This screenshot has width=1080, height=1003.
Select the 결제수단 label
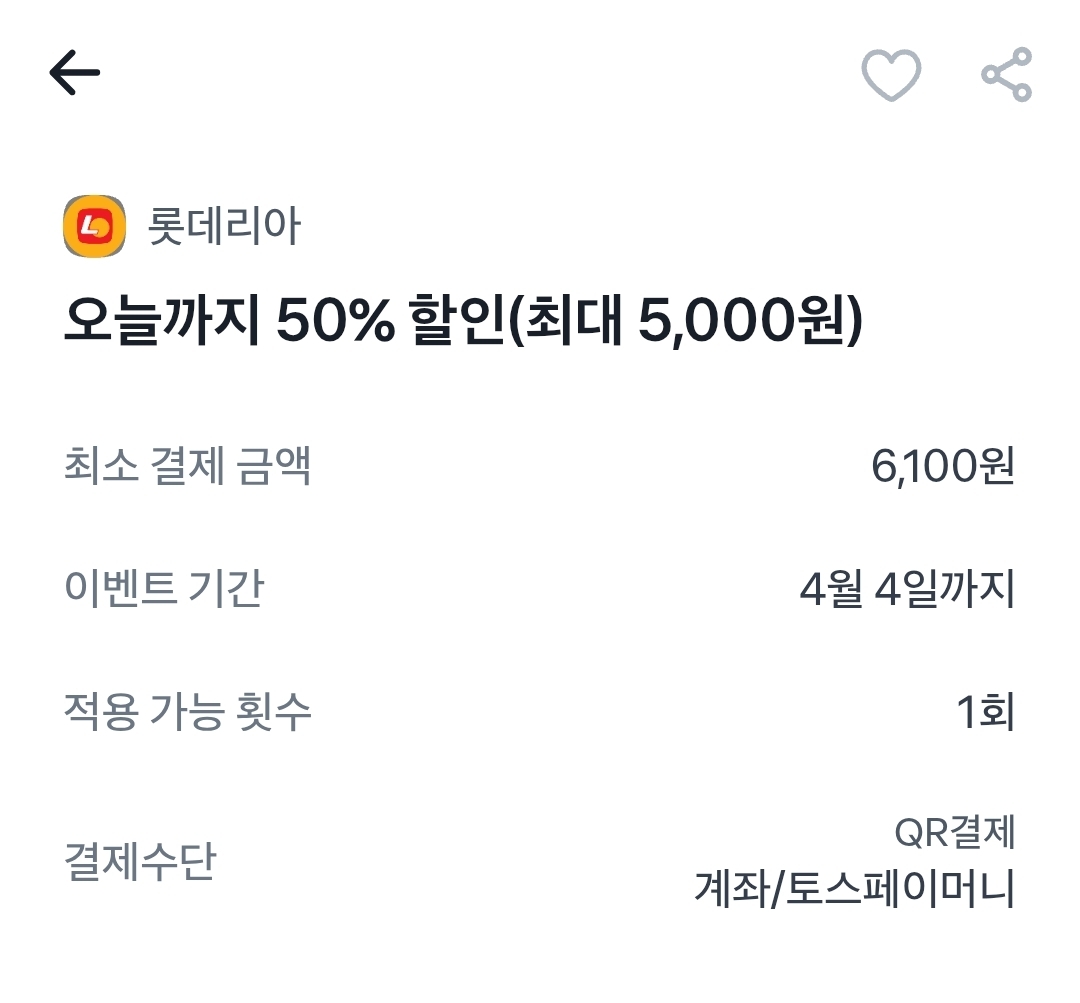coord(139,860)
